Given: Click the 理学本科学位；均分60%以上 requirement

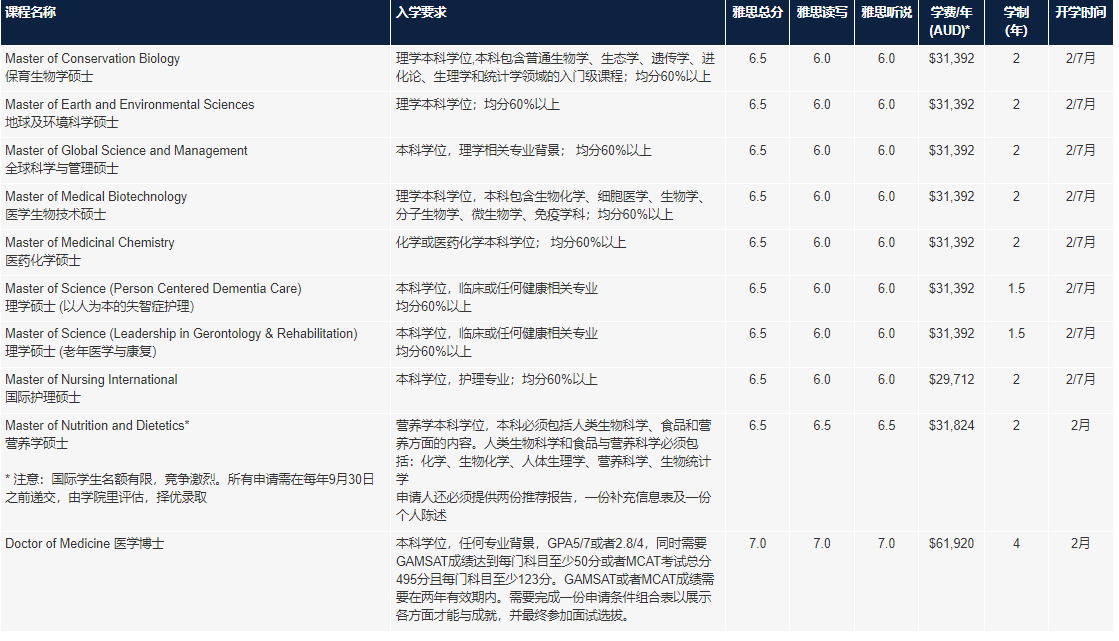Looking at the screenshot, I should 478,104.
